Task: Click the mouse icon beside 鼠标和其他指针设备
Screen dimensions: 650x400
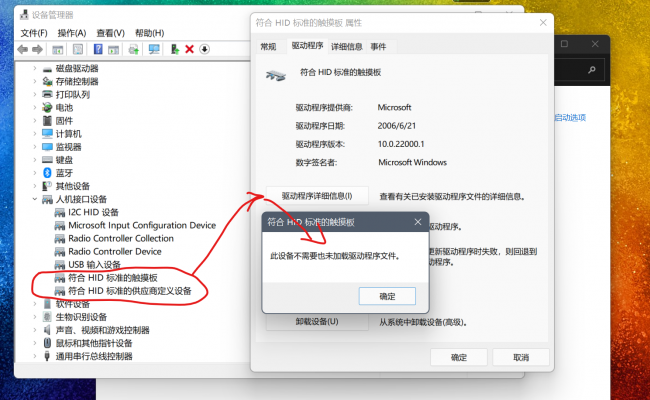Action: [47, 343]
